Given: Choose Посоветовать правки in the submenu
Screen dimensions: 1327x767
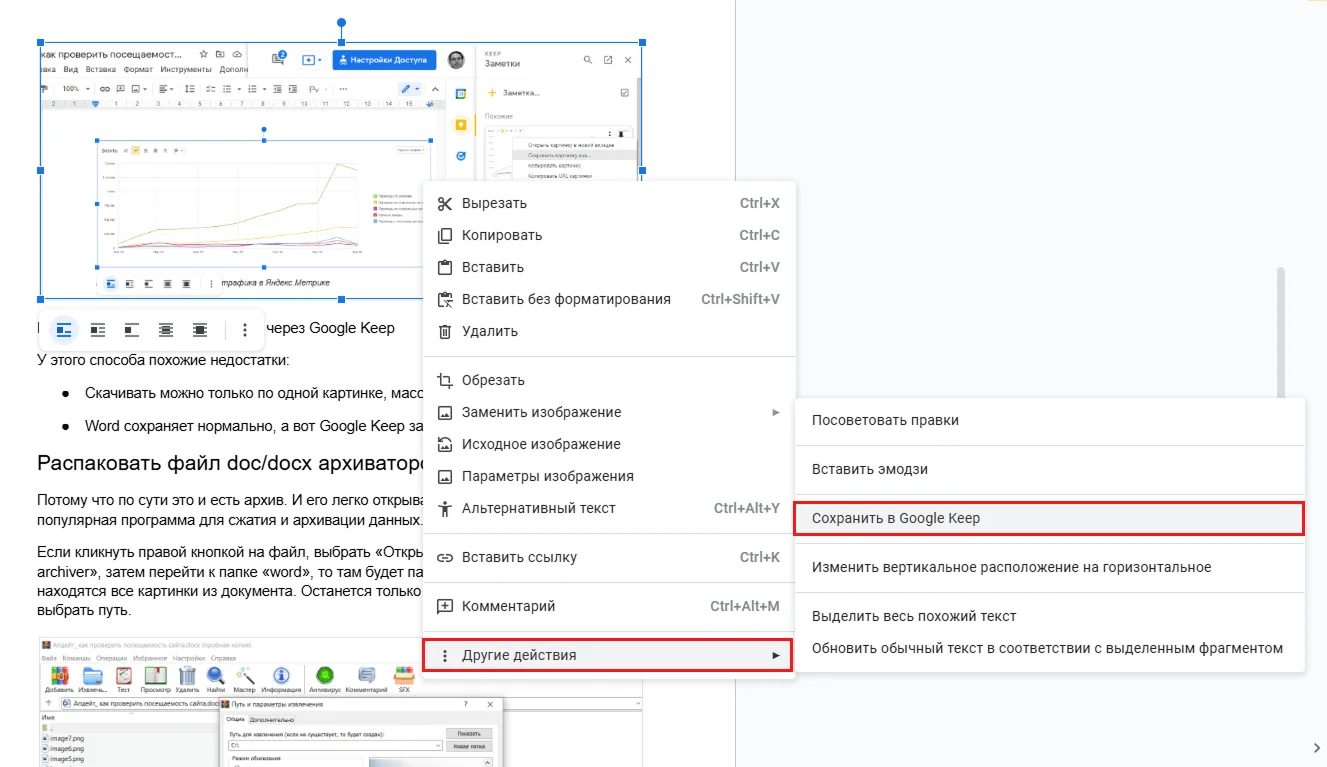Looking at the screenshot, I should [1050, 420].
